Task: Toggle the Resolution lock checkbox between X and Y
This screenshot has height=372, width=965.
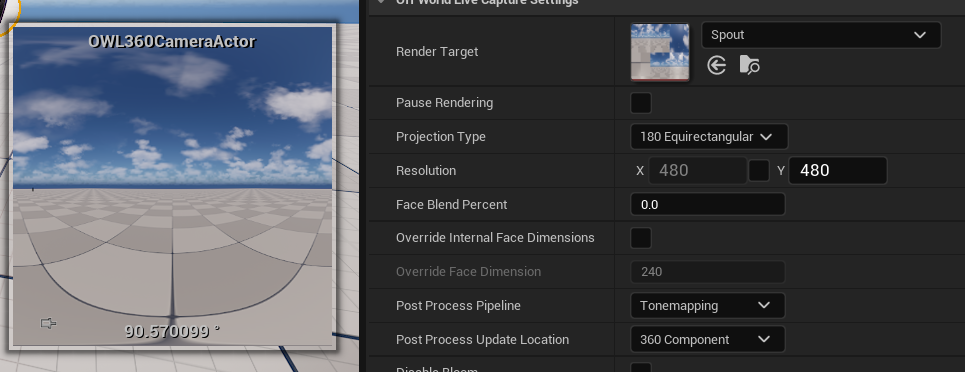Action: pyautogui.click(x=759, y=171)
